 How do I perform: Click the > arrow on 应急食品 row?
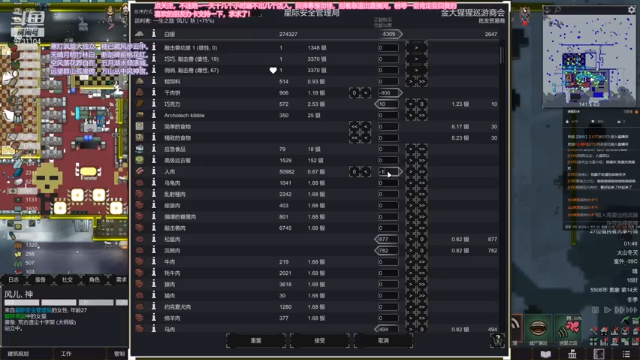pos(411,149)
